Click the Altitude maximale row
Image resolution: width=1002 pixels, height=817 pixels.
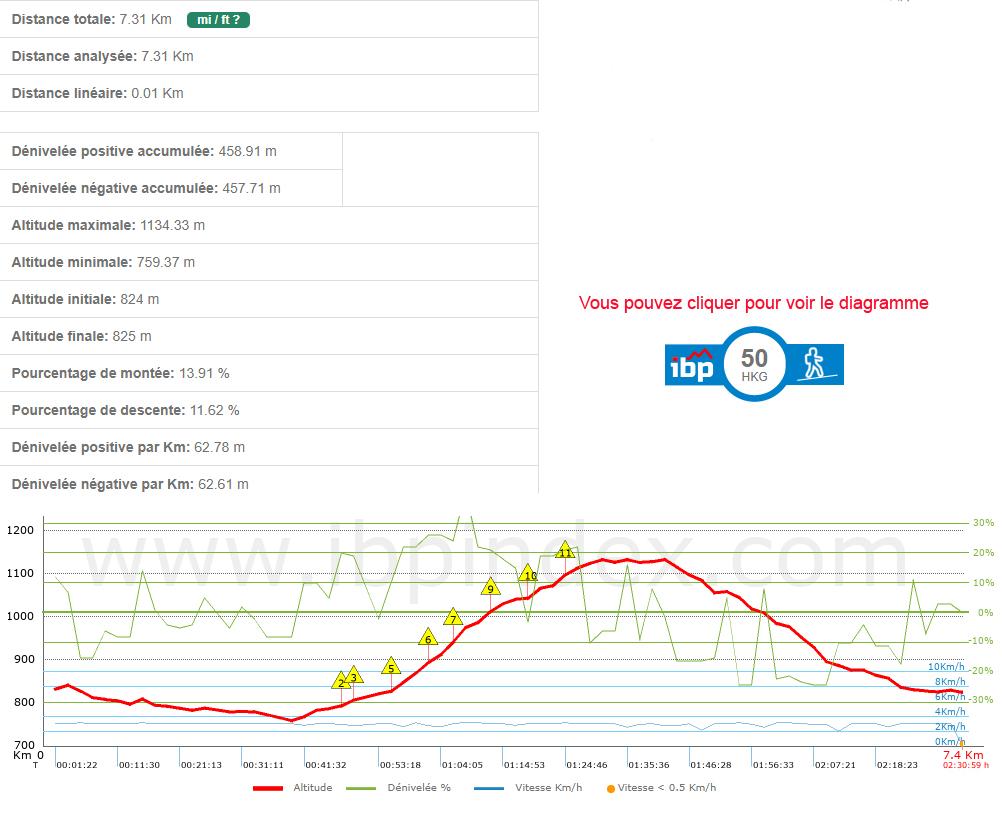pyautogui.click(x=108, y=225)
